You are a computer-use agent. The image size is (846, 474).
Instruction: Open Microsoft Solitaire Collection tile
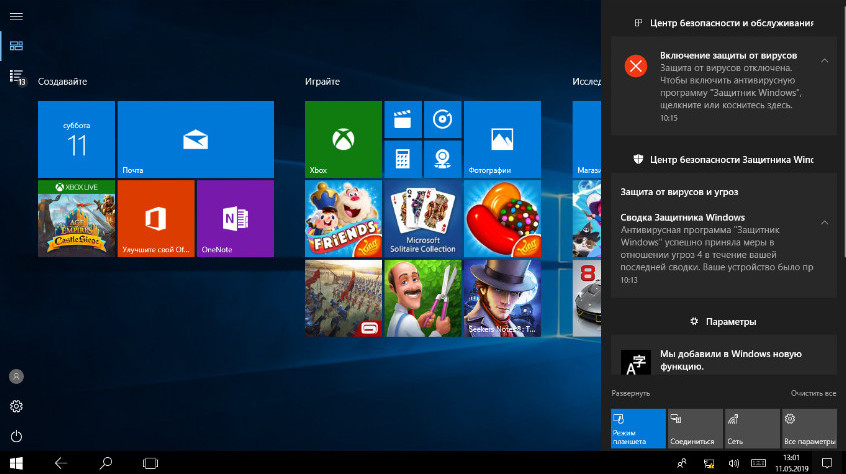423,218
